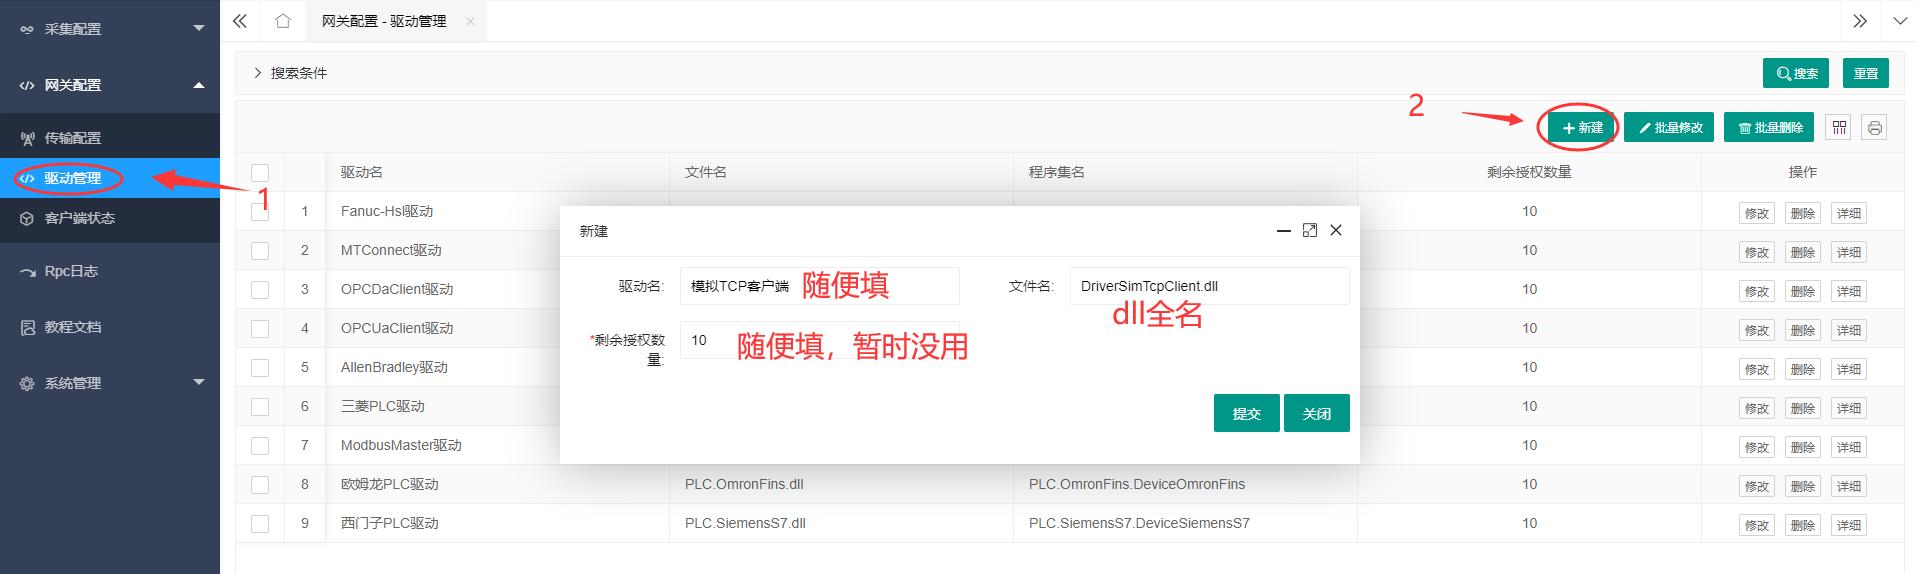Close the 网关配置 - 驱动管理 tab
This screenshot has height=574, width=1915.
(x=470, y=21)
